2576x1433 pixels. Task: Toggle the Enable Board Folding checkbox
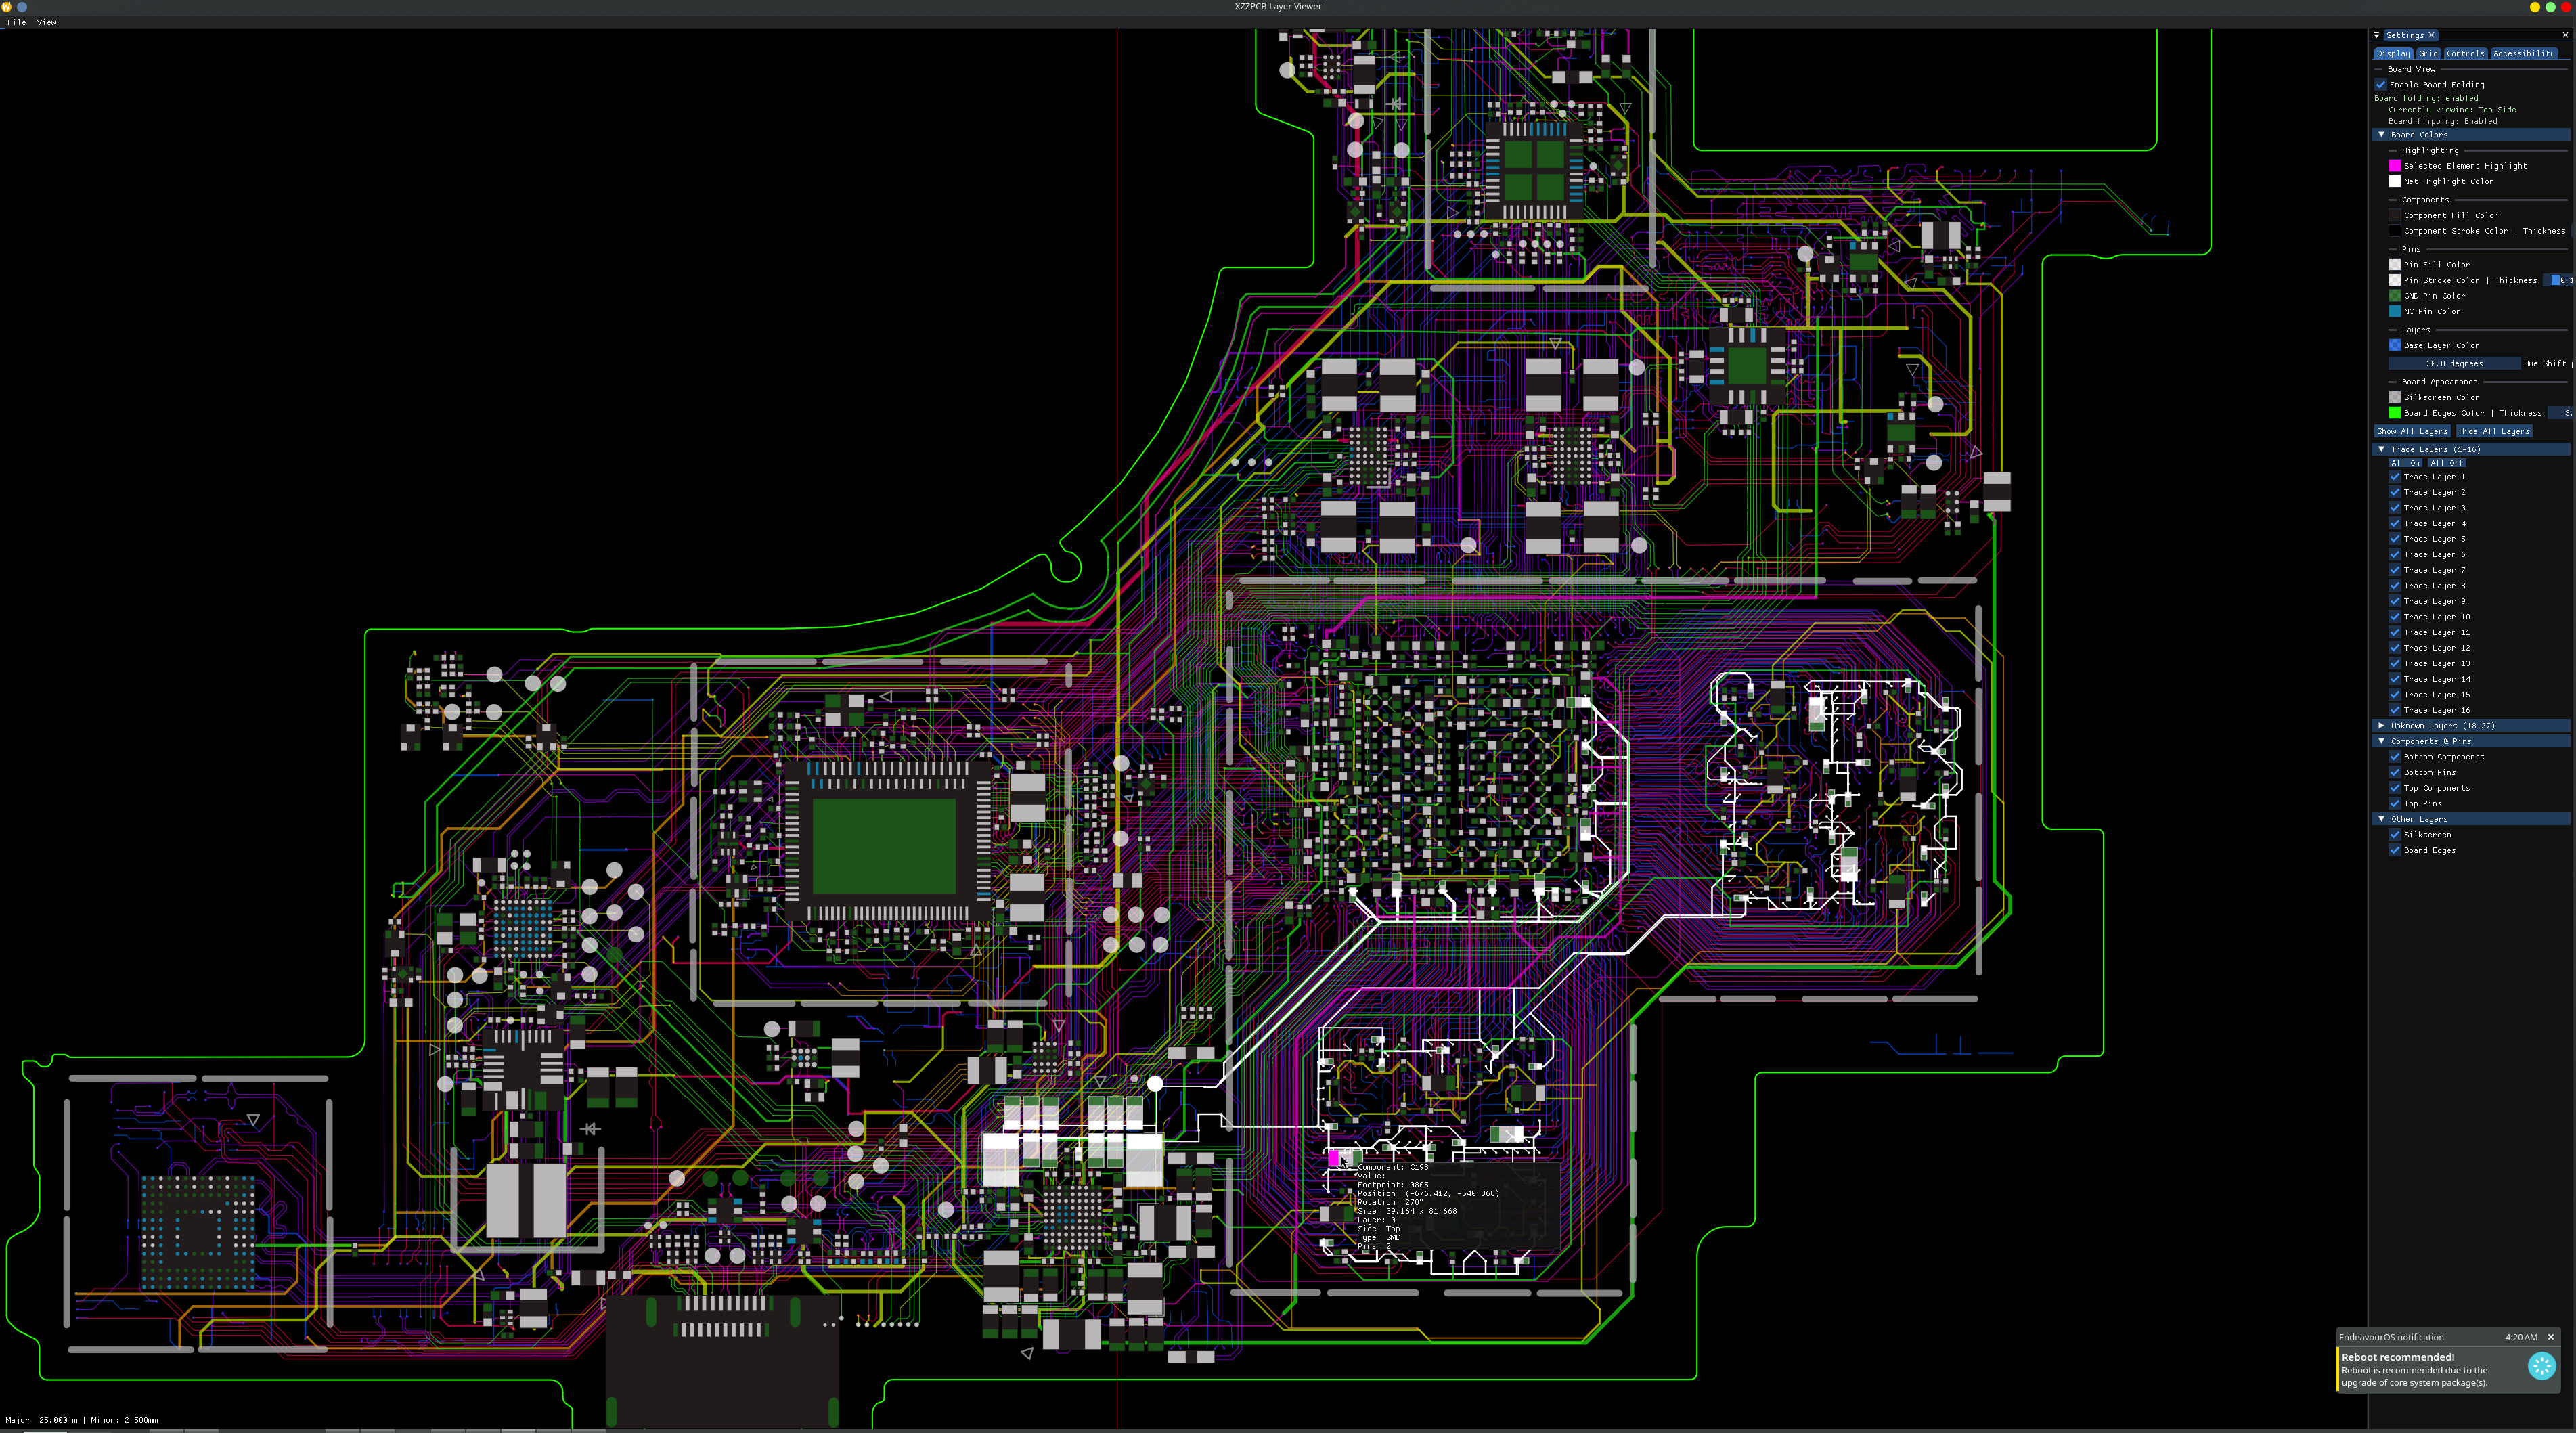pyautogui.click(x=2381, y=85)
